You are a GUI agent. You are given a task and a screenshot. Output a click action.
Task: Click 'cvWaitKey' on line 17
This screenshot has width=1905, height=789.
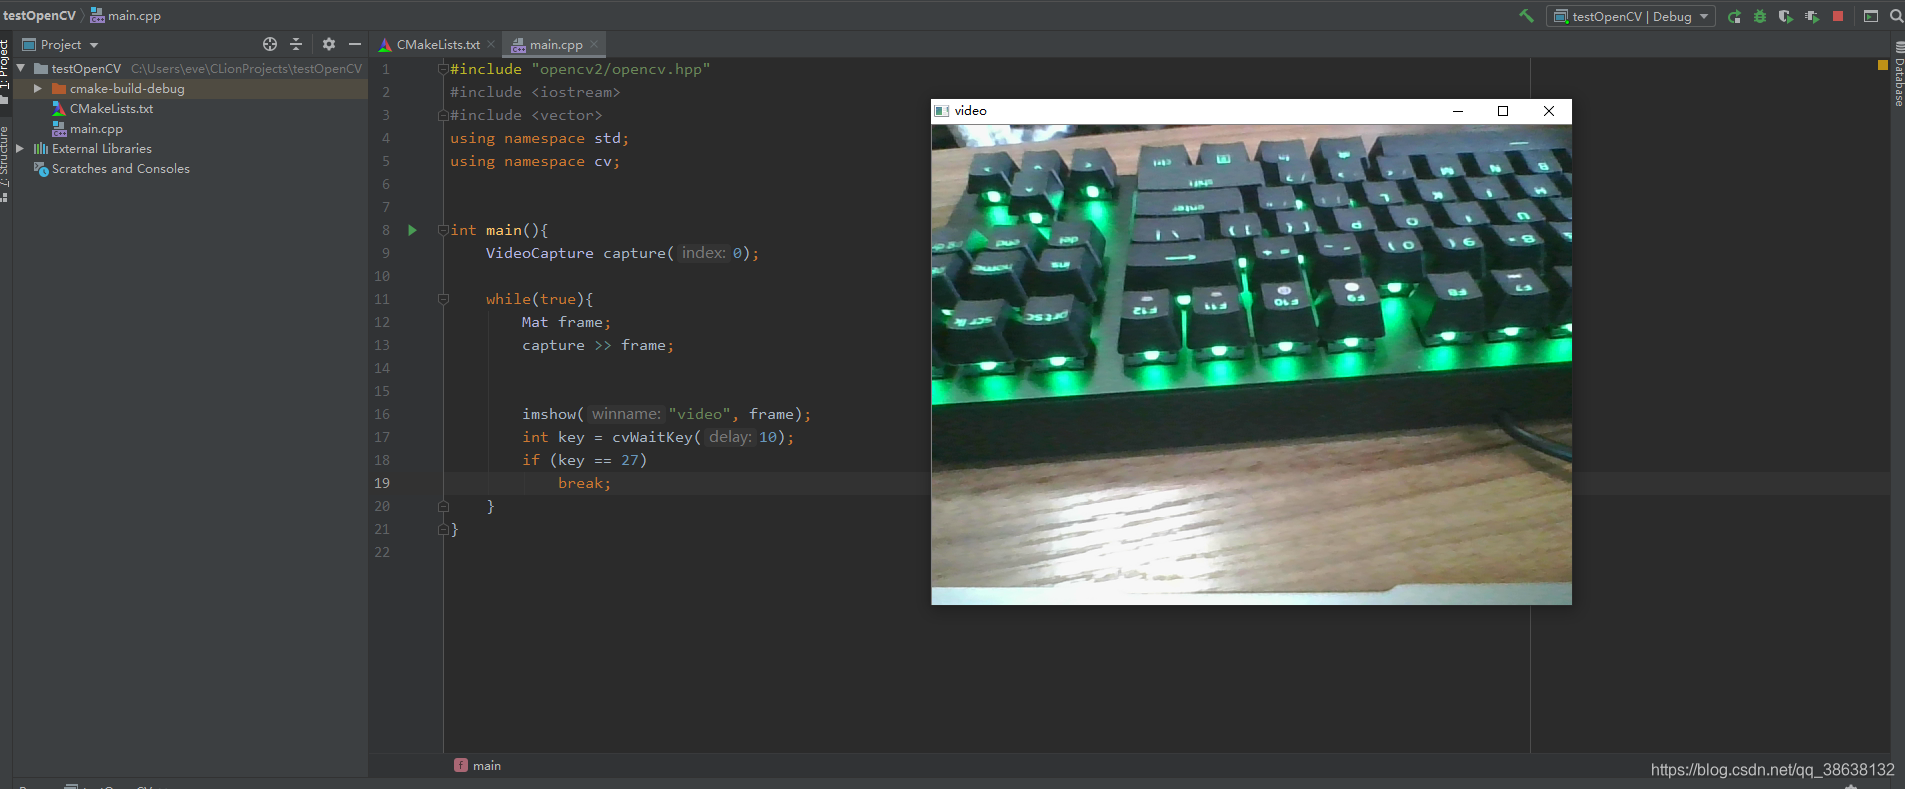653,437
